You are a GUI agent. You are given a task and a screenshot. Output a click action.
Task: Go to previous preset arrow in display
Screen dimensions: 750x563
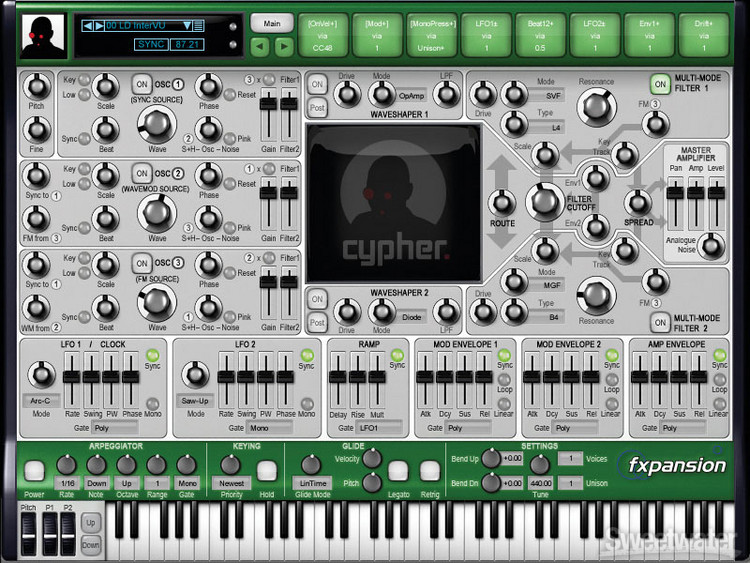point(87,25)
